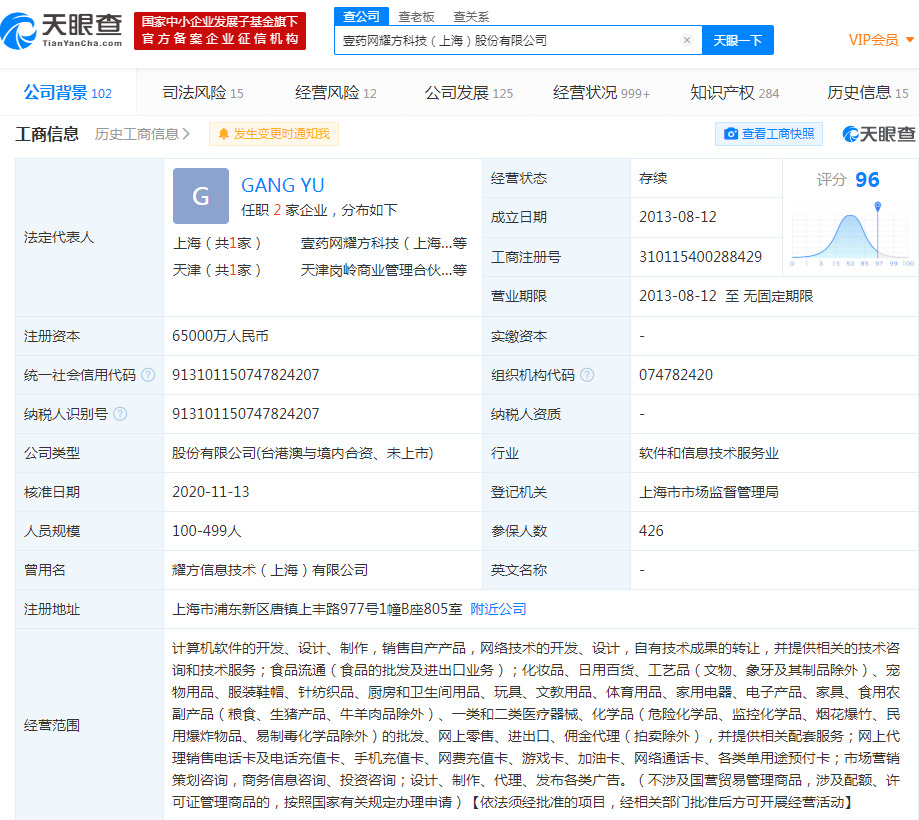
Task: Clear the search box with the X icon
Action: click(x=687, y=40)
